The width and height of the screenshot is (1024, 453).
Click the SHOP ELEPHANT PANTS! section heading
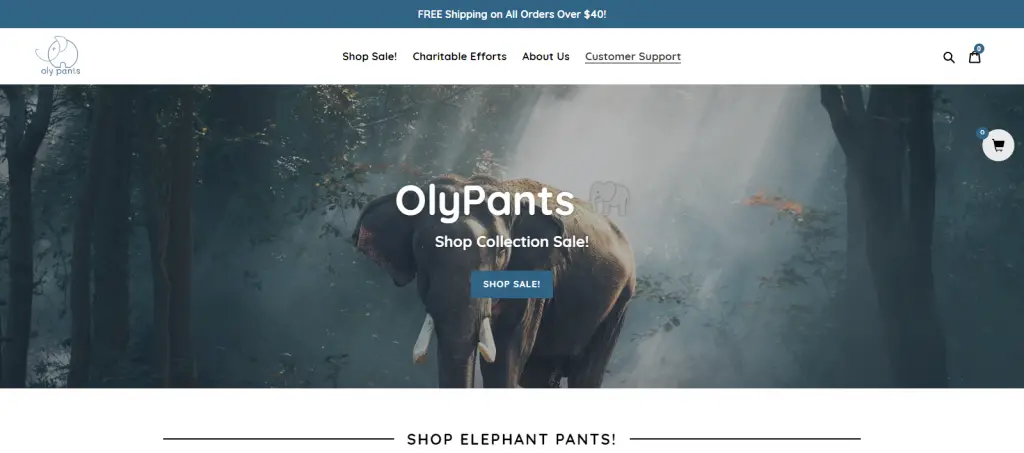[x=511, y=439]
